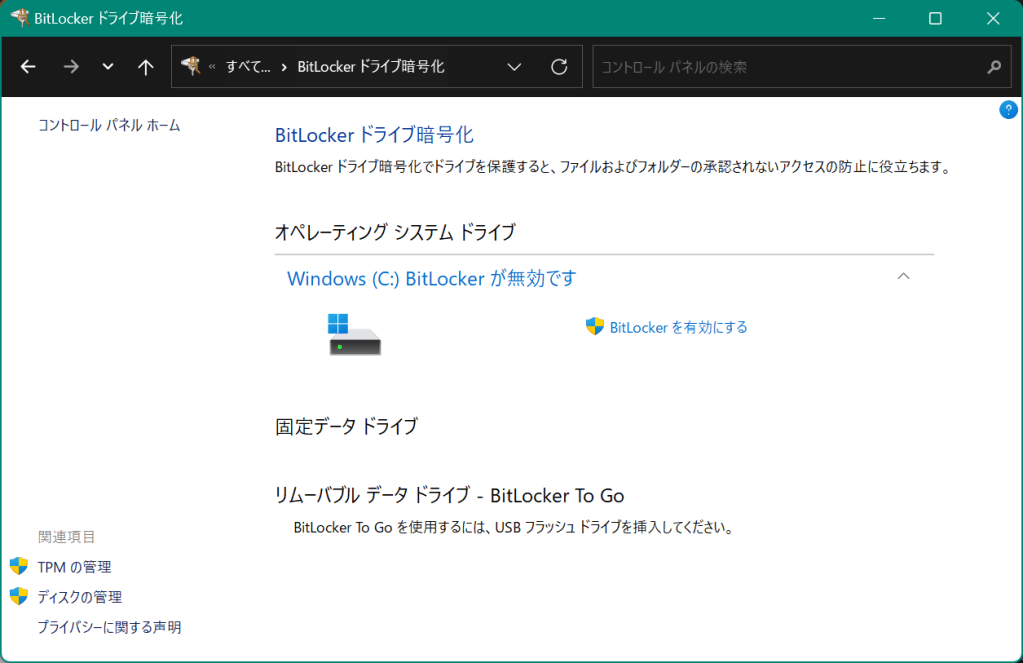Open the « breadcrumb overflow chevron
Screen dimensions: 1023x663
pos(212,67)
